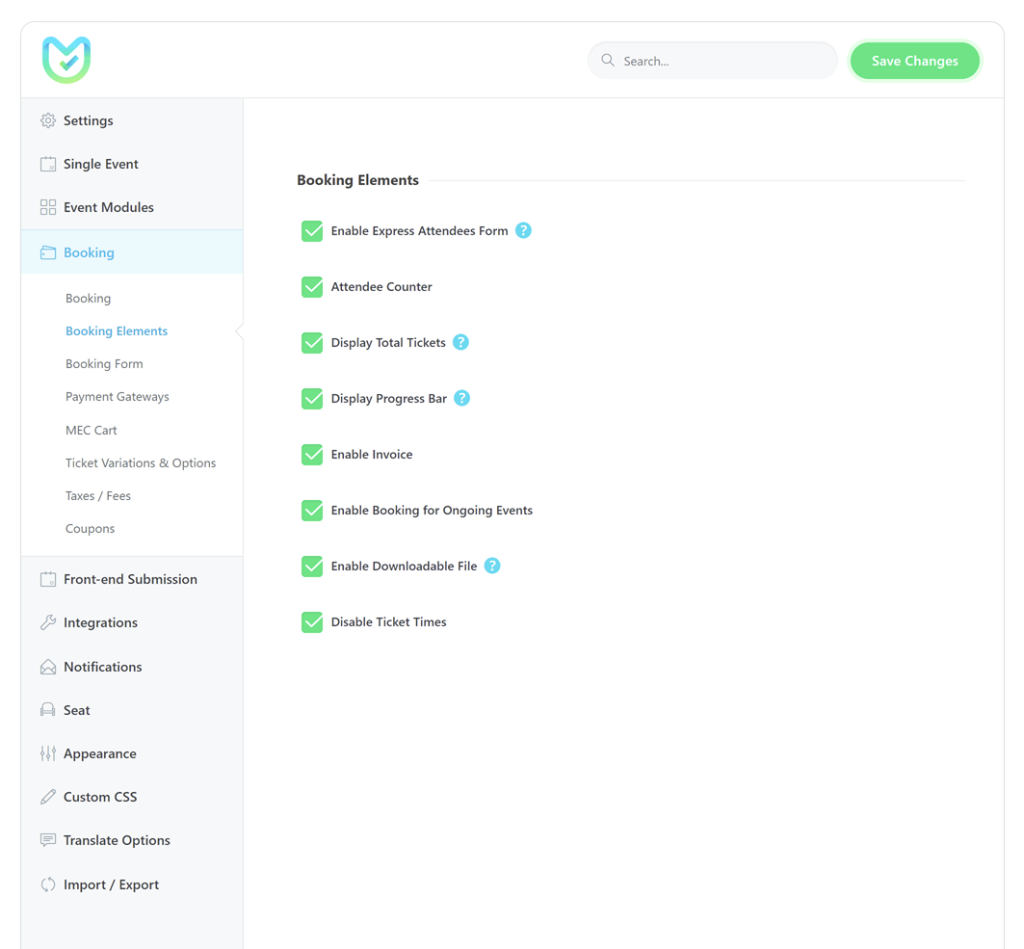Click the plugin logo at top left
1024x949 pixels.
66,59
